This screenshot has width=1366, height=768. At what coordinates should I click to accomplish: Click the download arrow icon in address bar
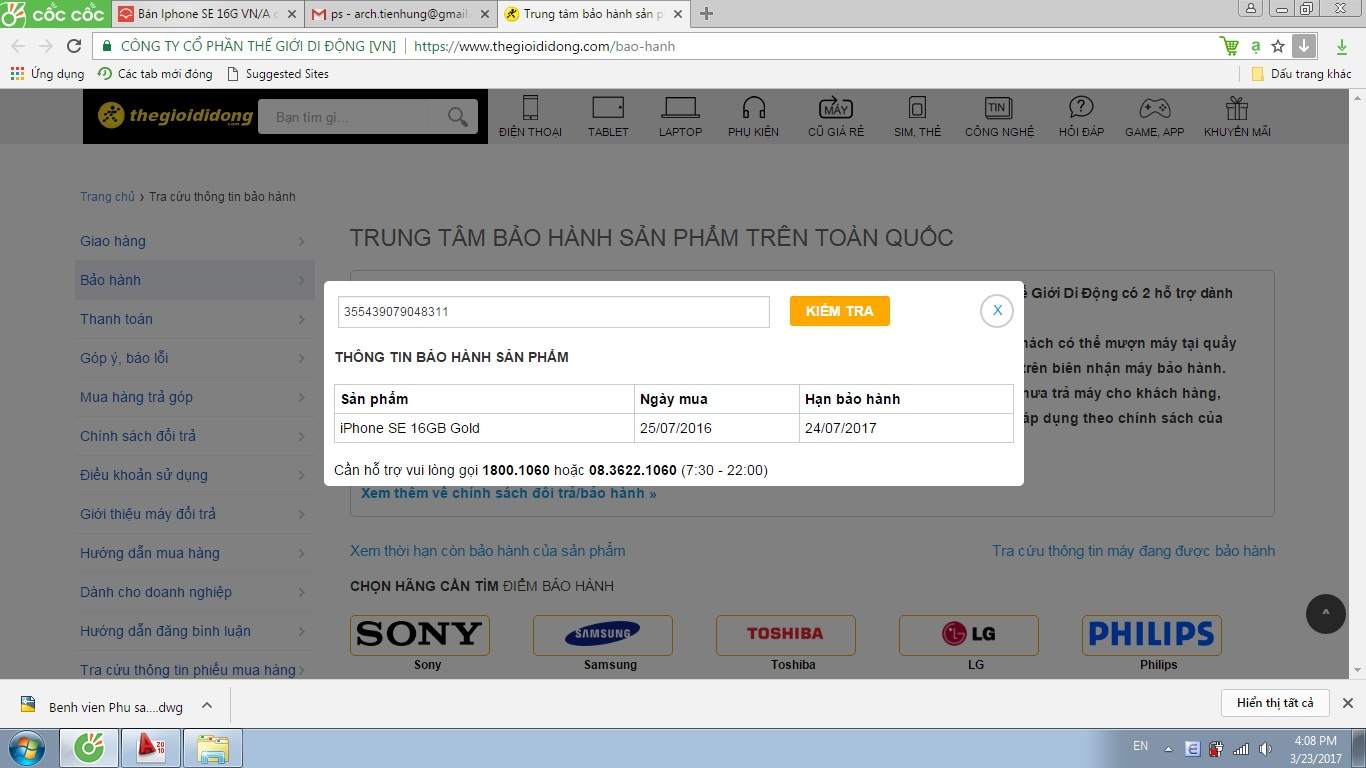(1303, 46)
